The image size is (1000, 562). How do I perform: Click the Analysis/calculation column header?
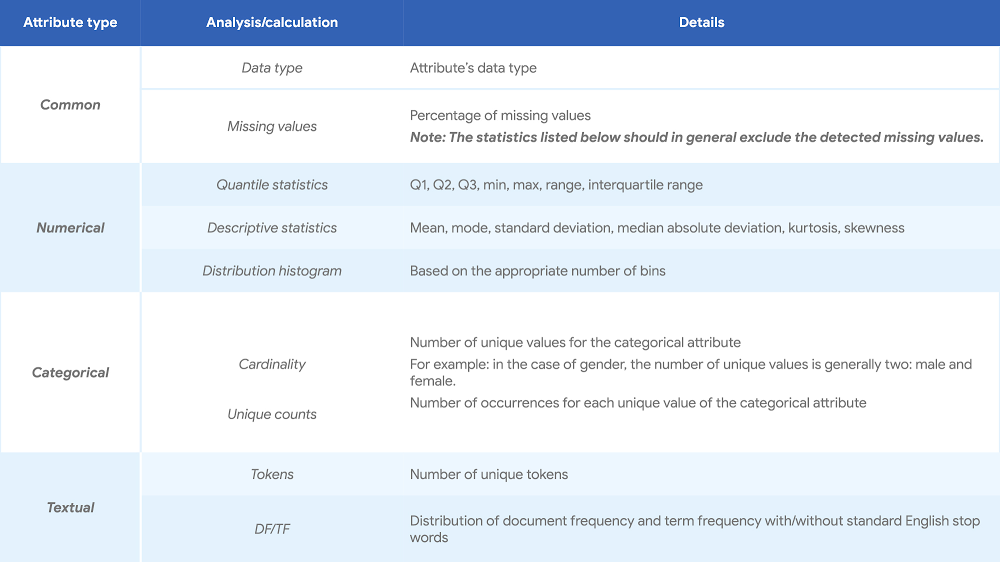click(x=272, y=22)
